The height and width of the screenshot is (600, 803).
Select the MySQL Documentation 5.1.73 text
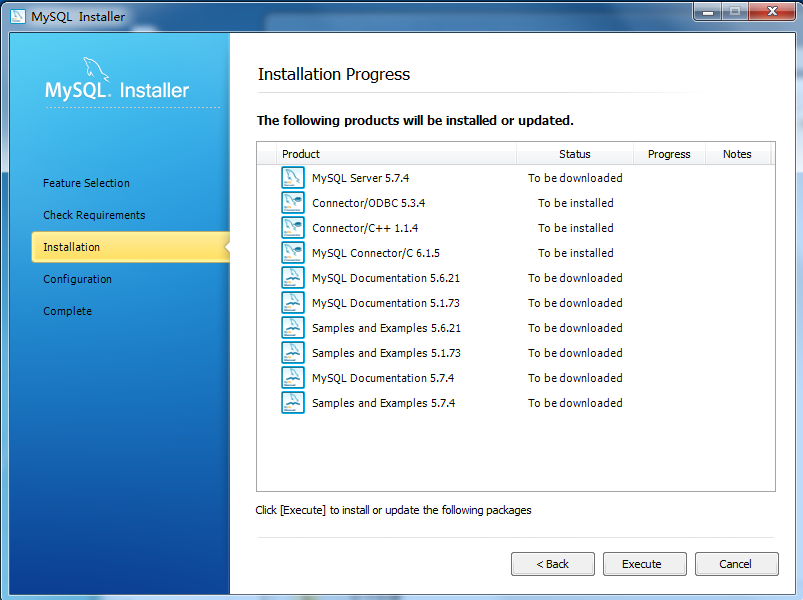click(386, 303)
